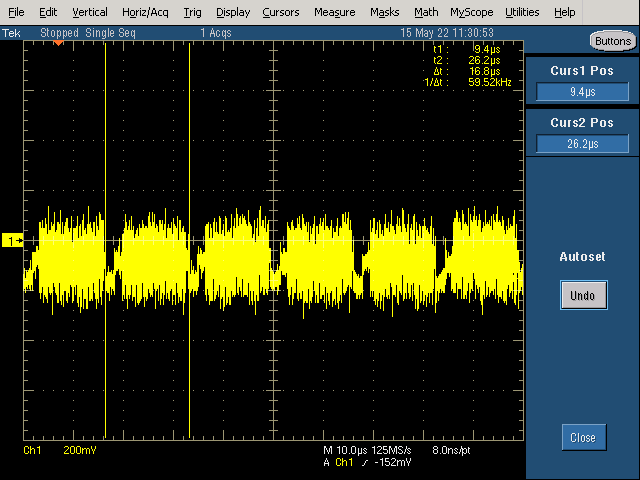Open the File menu

coord(16,12)
